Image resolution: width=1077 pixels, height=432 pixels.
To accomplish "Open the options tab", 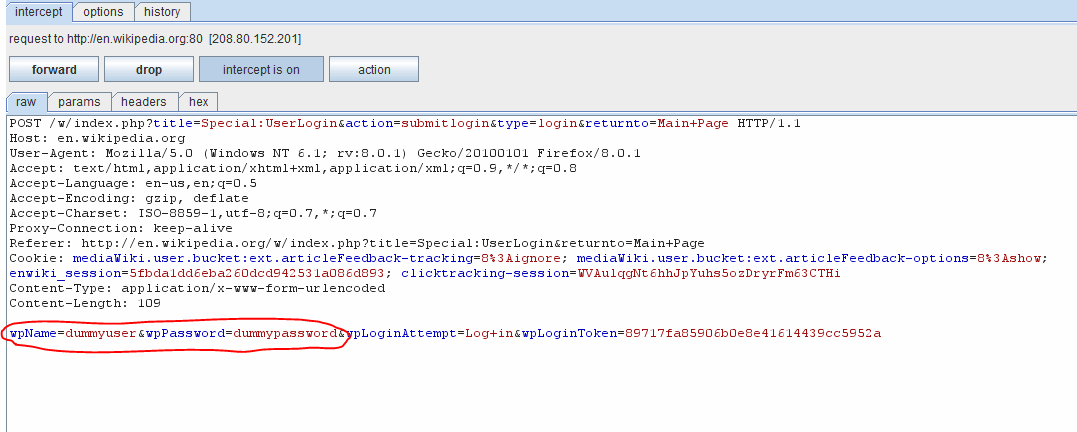I will [x=103, y=12].
